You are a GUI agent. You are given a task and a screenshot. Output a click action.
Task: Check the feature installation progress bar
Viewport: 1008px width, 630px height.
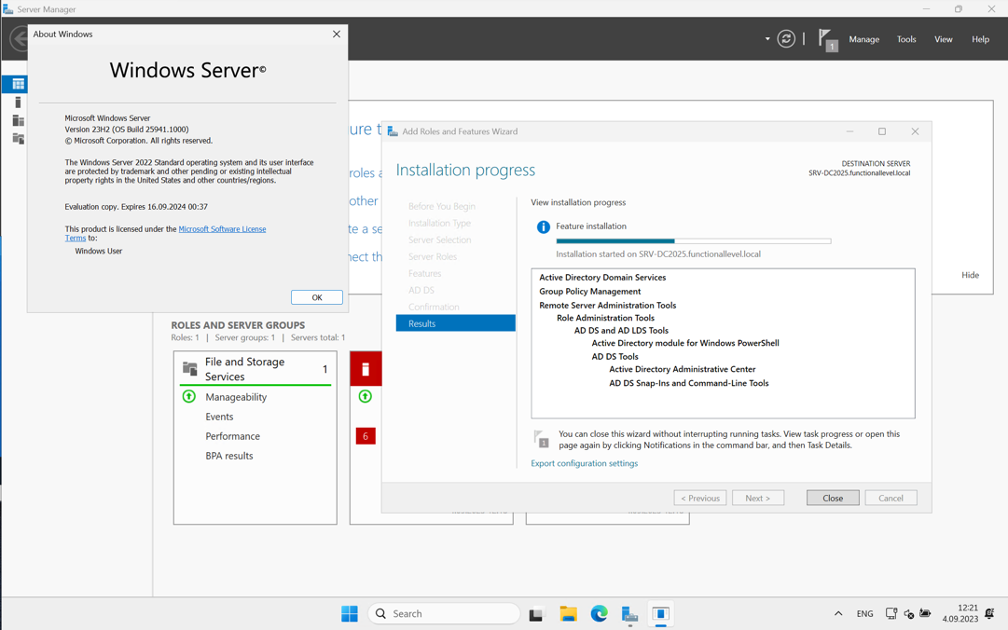693,240
